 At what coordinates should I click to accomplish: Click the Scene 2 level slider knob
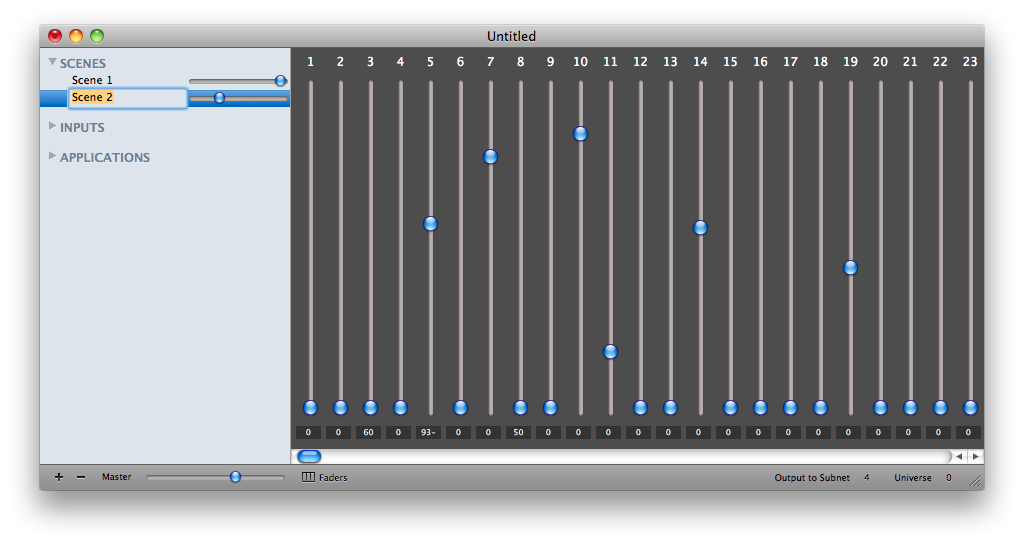point(219,98)
